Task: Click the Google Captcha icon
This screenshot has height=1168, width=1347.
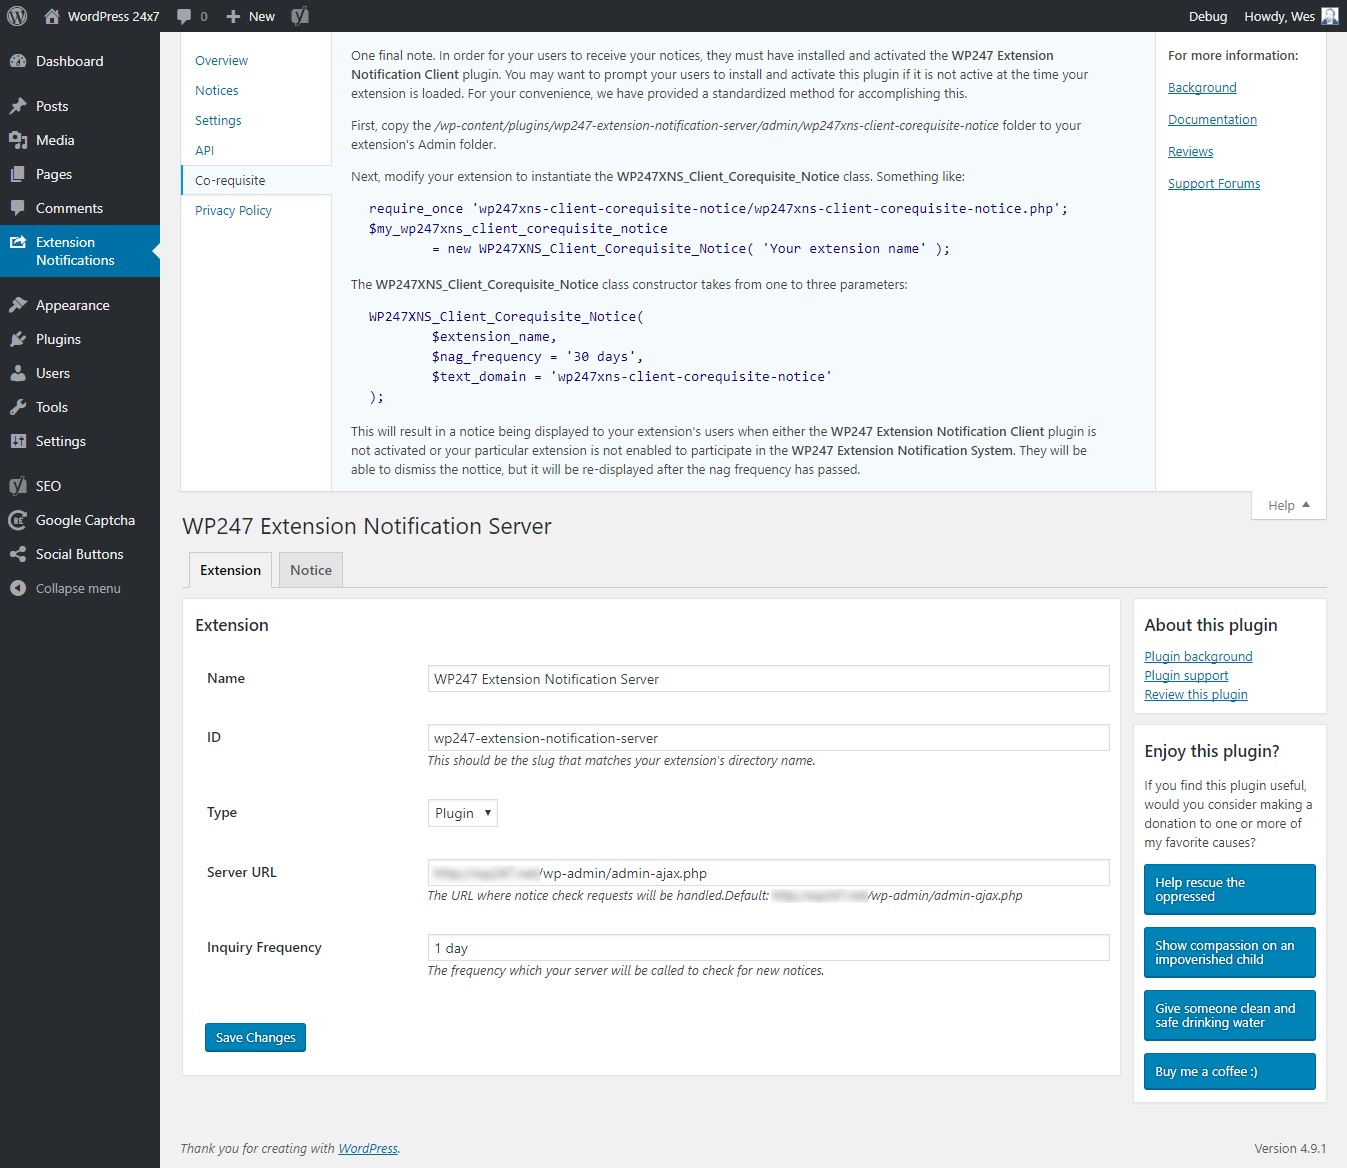Action: pyautogui.click(x=18, y=520)
